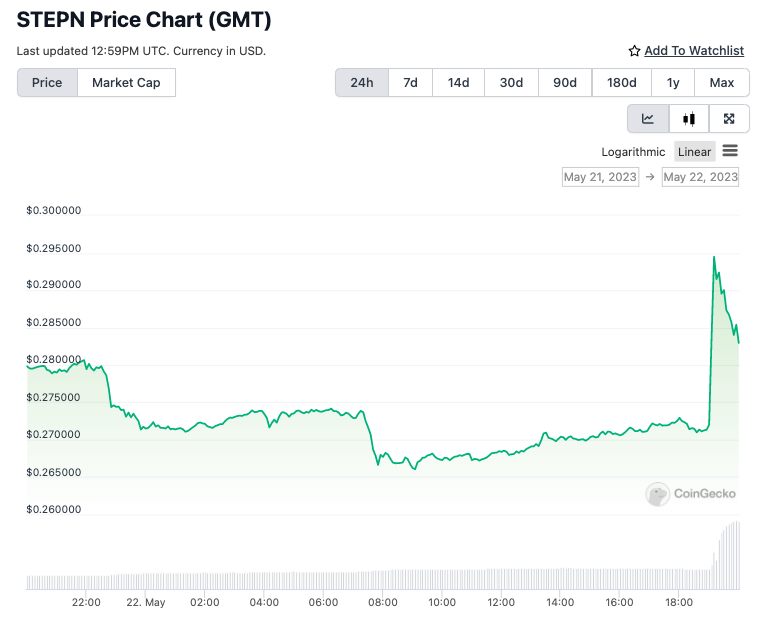Choose 180d time range
767x625 pixels.
(x=622, y=83)
